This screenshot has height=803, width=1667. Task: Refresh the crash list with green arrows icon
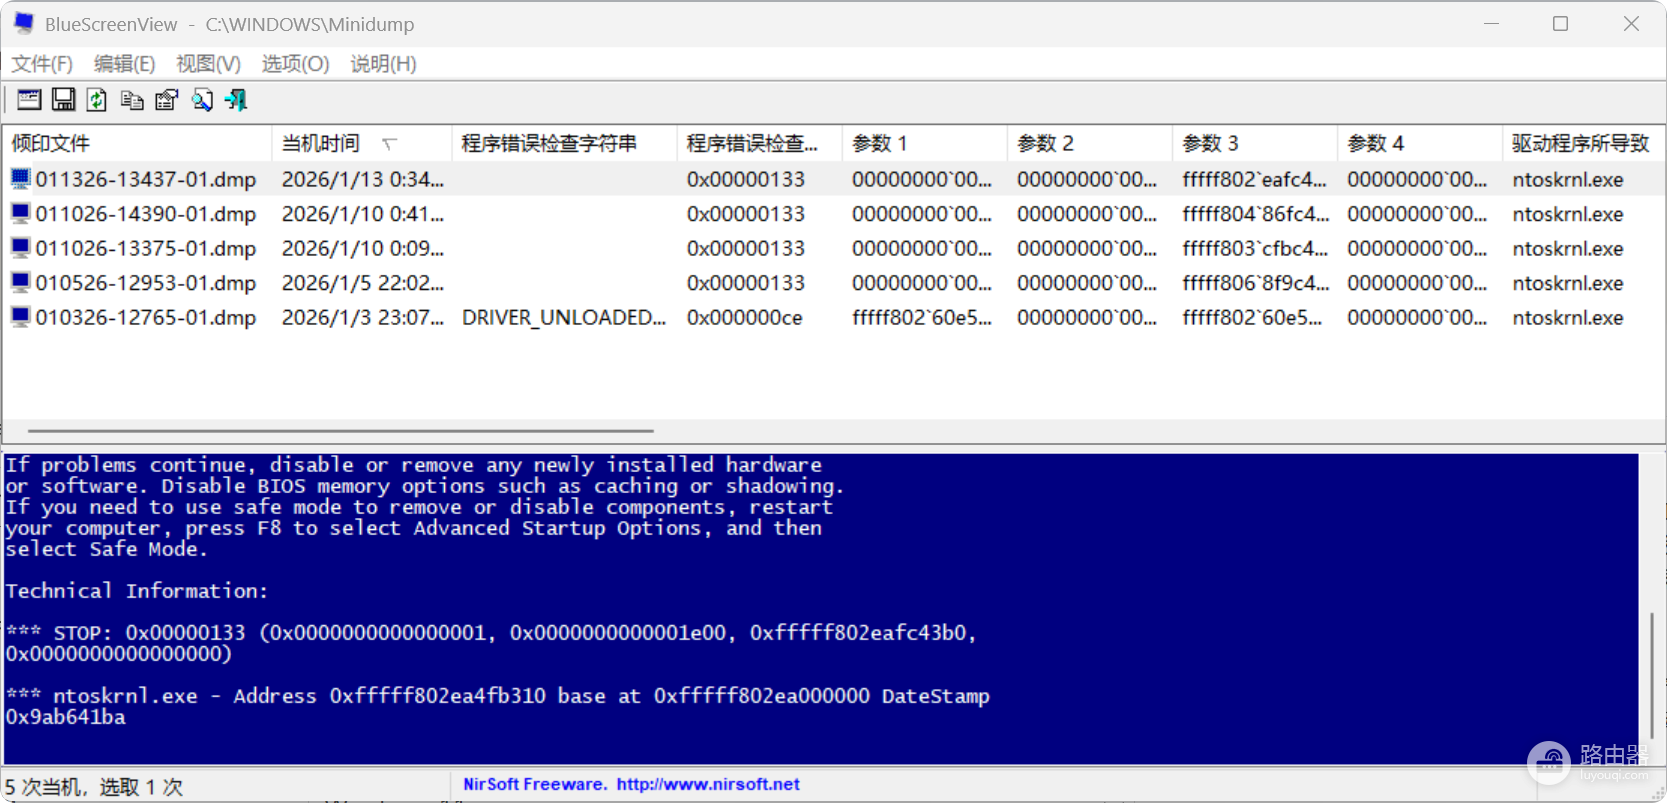(97, 100)
